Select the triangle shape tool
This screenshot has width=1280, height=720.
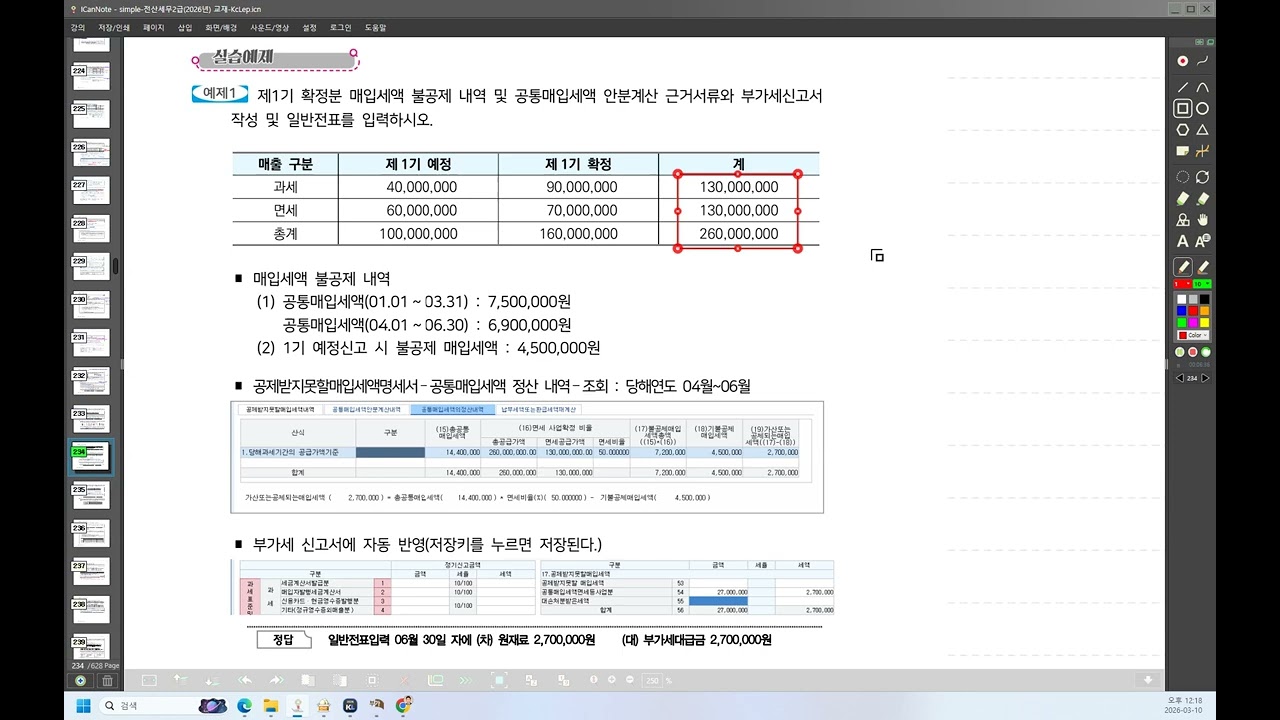1203,129
